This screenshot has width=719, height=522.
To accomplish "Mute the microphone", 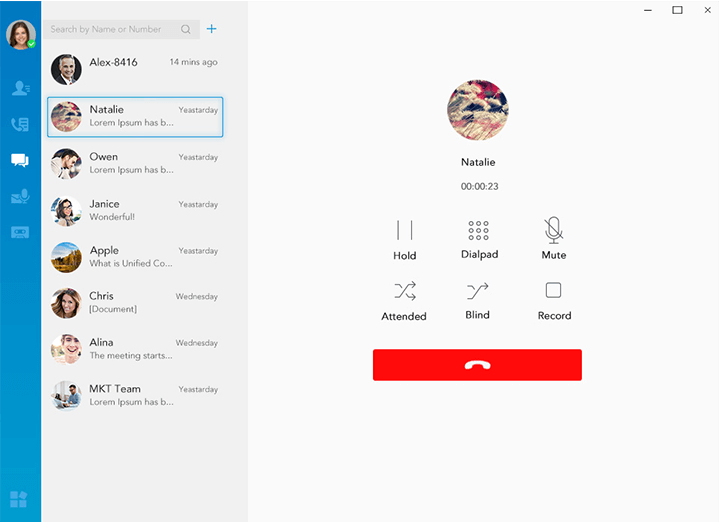I will click(x=554, y=239).
